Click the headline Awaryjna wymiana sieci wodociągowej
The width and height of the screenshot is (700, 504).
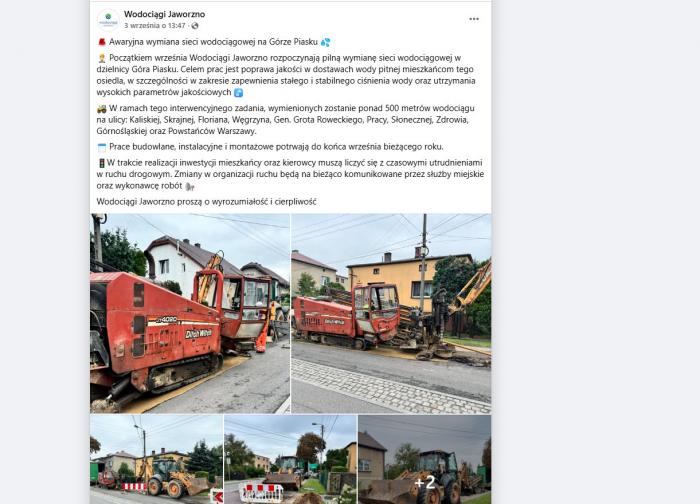tap(213, 42)
